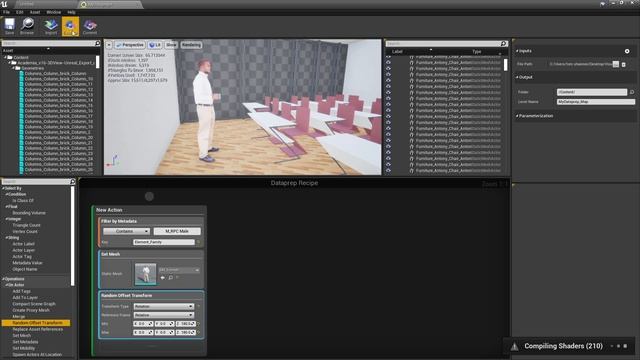Open the Reference Frame Relative dropdown
The height and width of the screenshot is (360, 640).
(164, 315)
